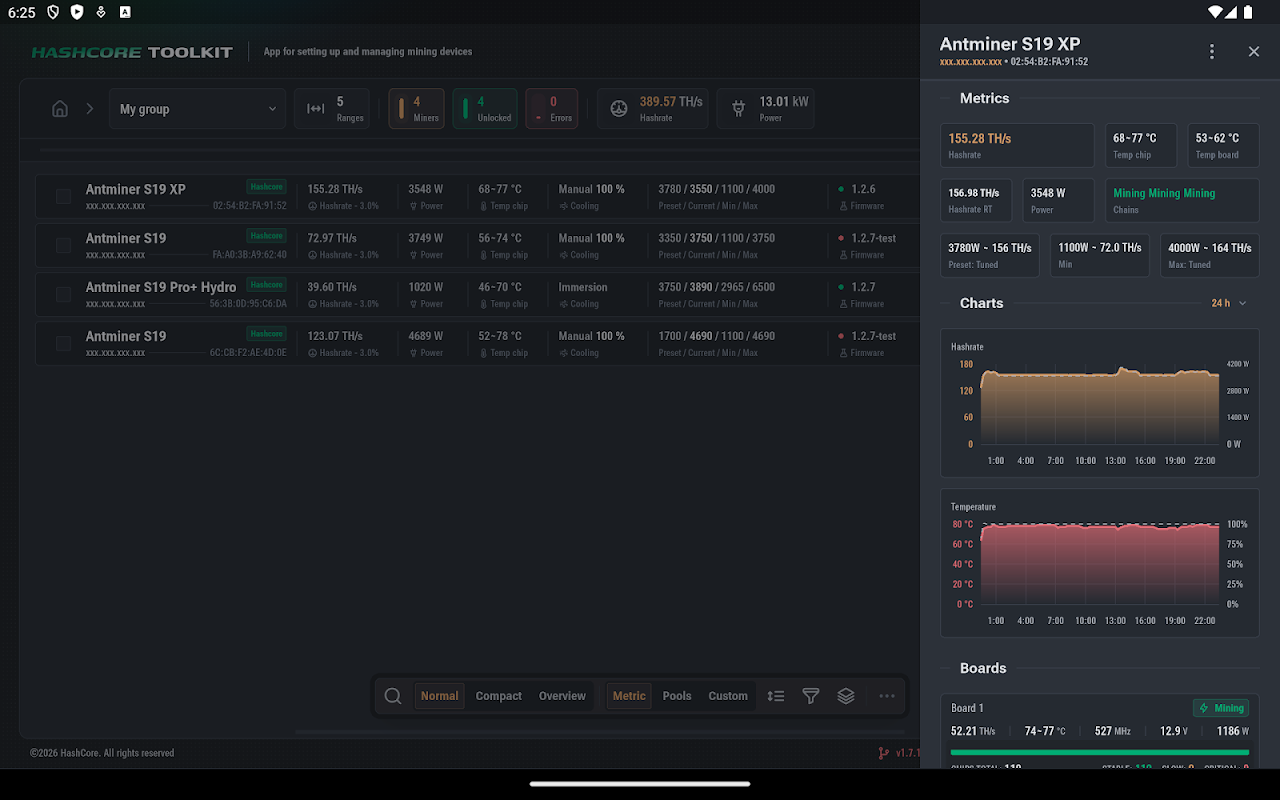Click the shield icon in Android status bar
The height and width of the screenshot is (800, 1280).
pos(54,13)
